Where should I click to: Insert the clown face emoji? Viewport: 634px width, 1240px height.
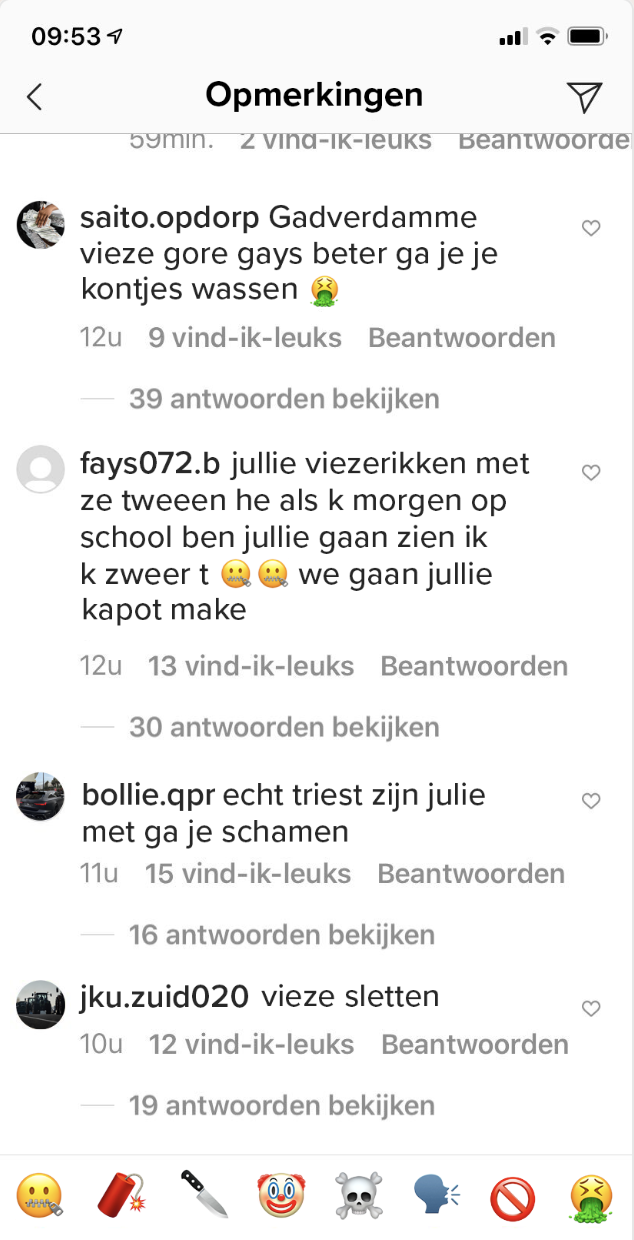[x=281, y=1195]
